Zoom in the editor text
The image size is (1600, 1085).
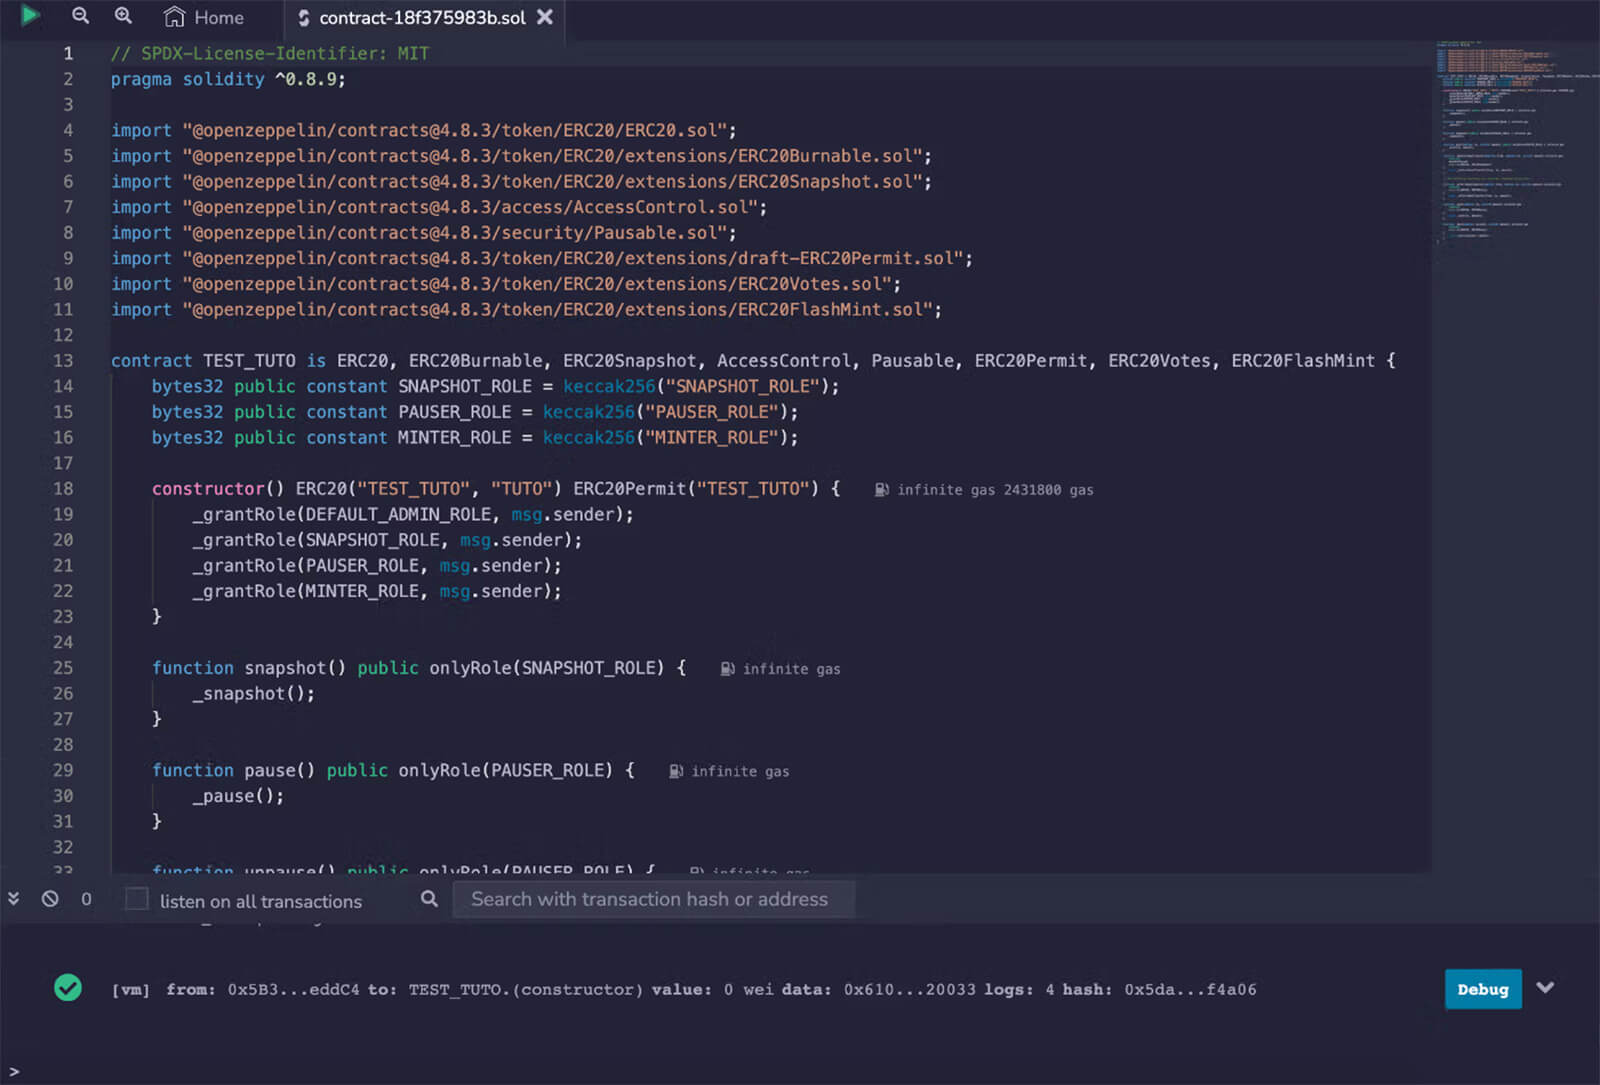(x=123, y=16)
